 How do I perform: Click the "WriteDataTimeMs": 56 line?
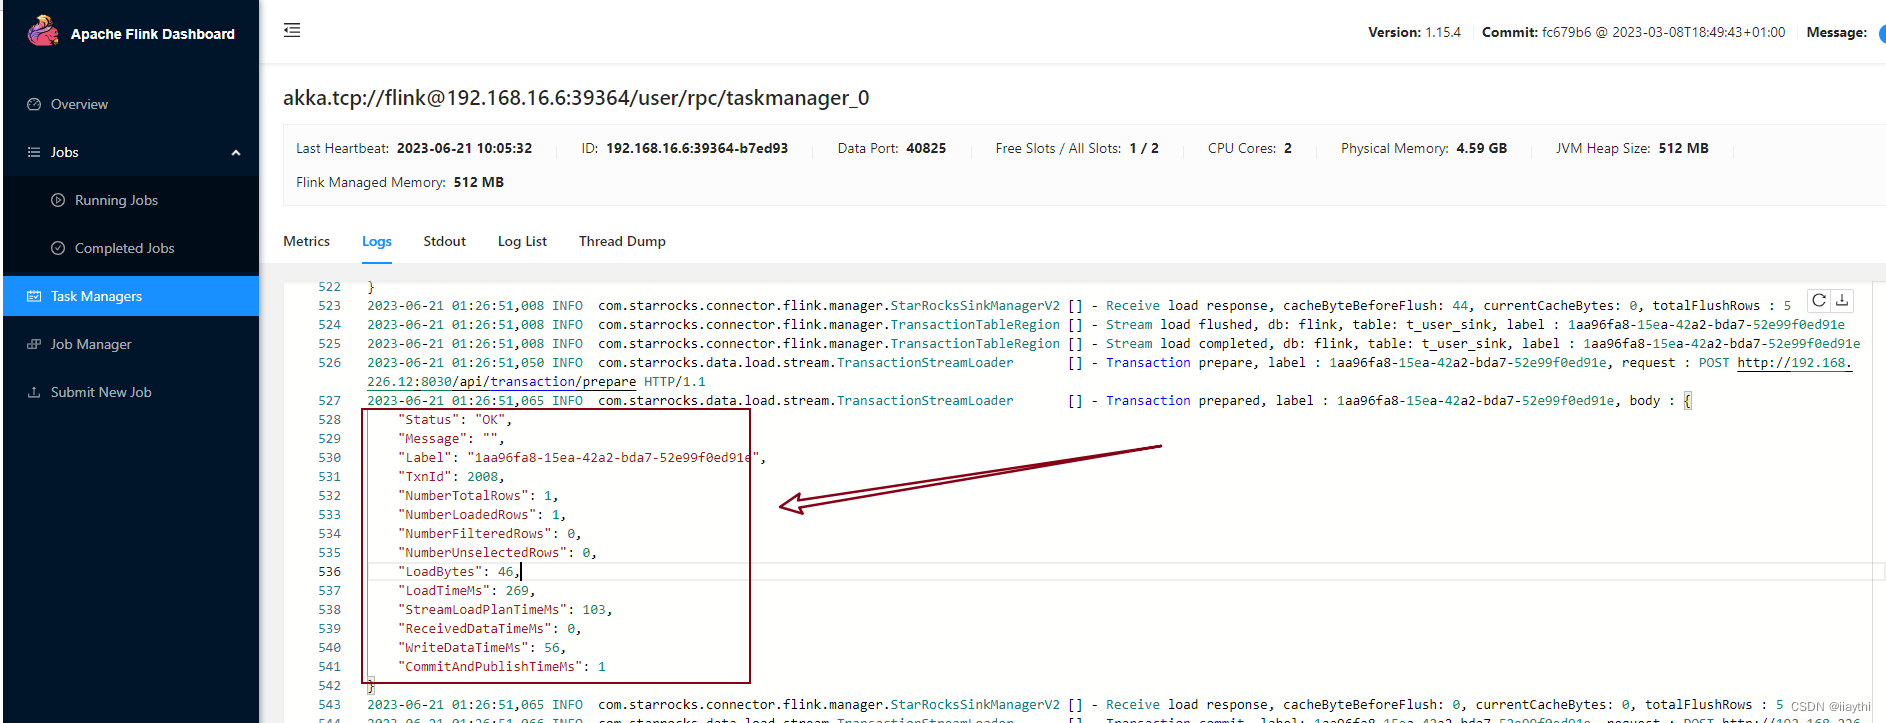click(x=482, y=648)
